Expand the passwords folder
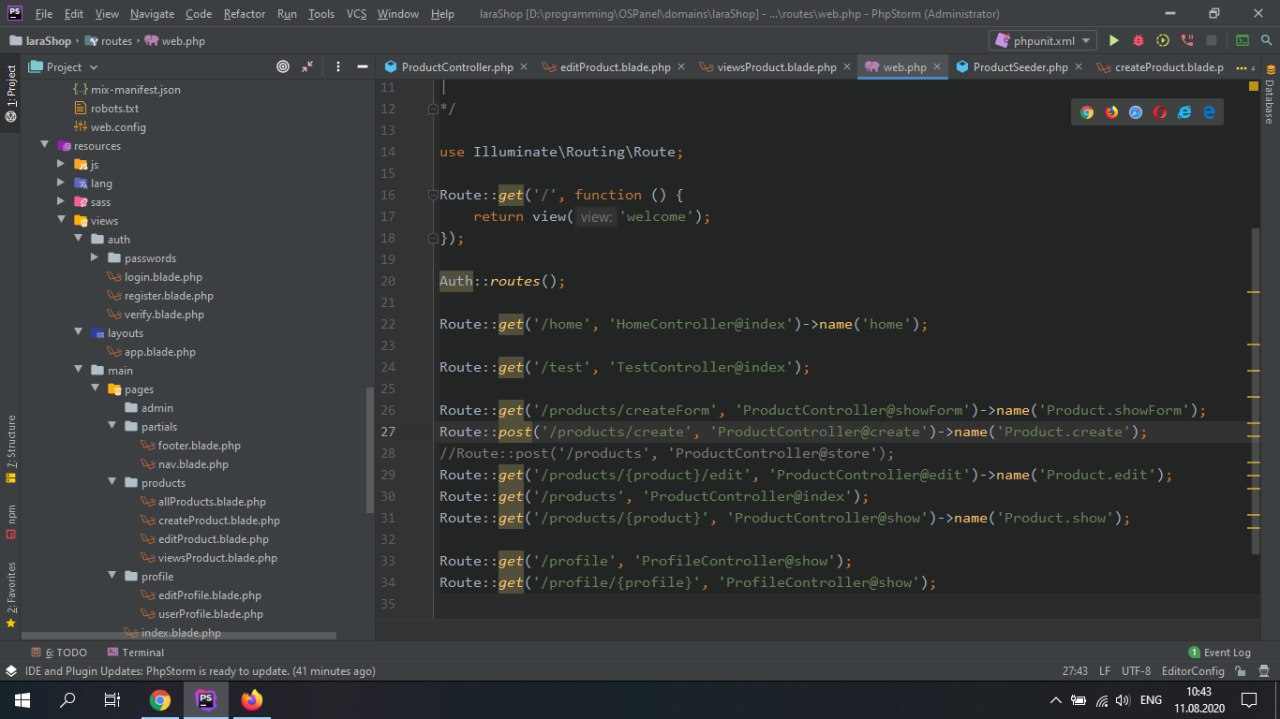1280x719 pixels. 94,258
